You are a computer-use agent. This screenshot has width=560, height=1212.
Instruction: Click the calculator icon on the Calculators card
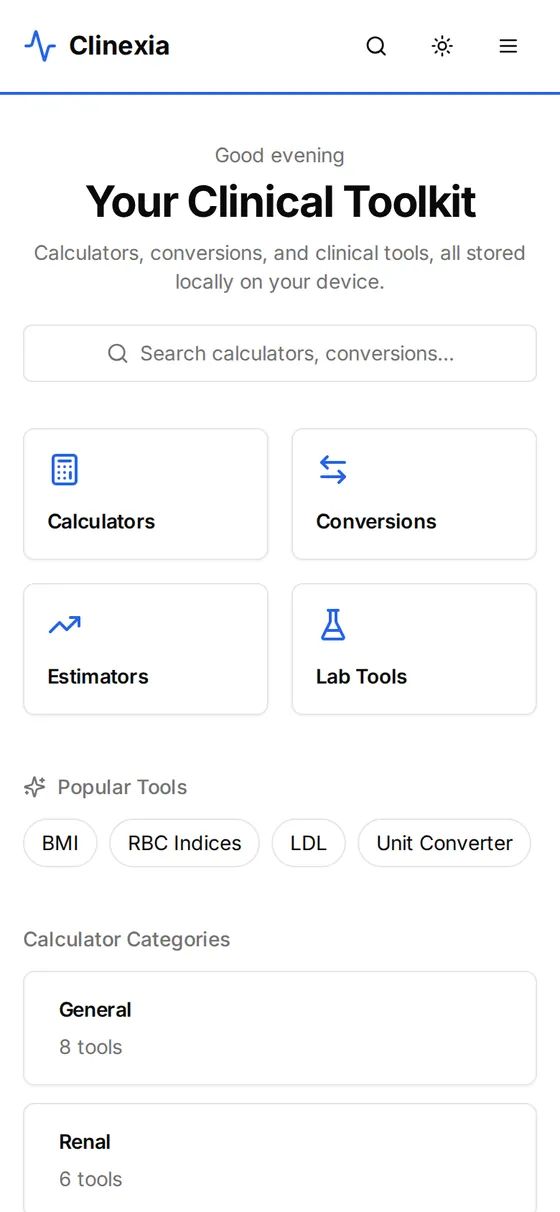pyautogui.click(x=64, y=469)
